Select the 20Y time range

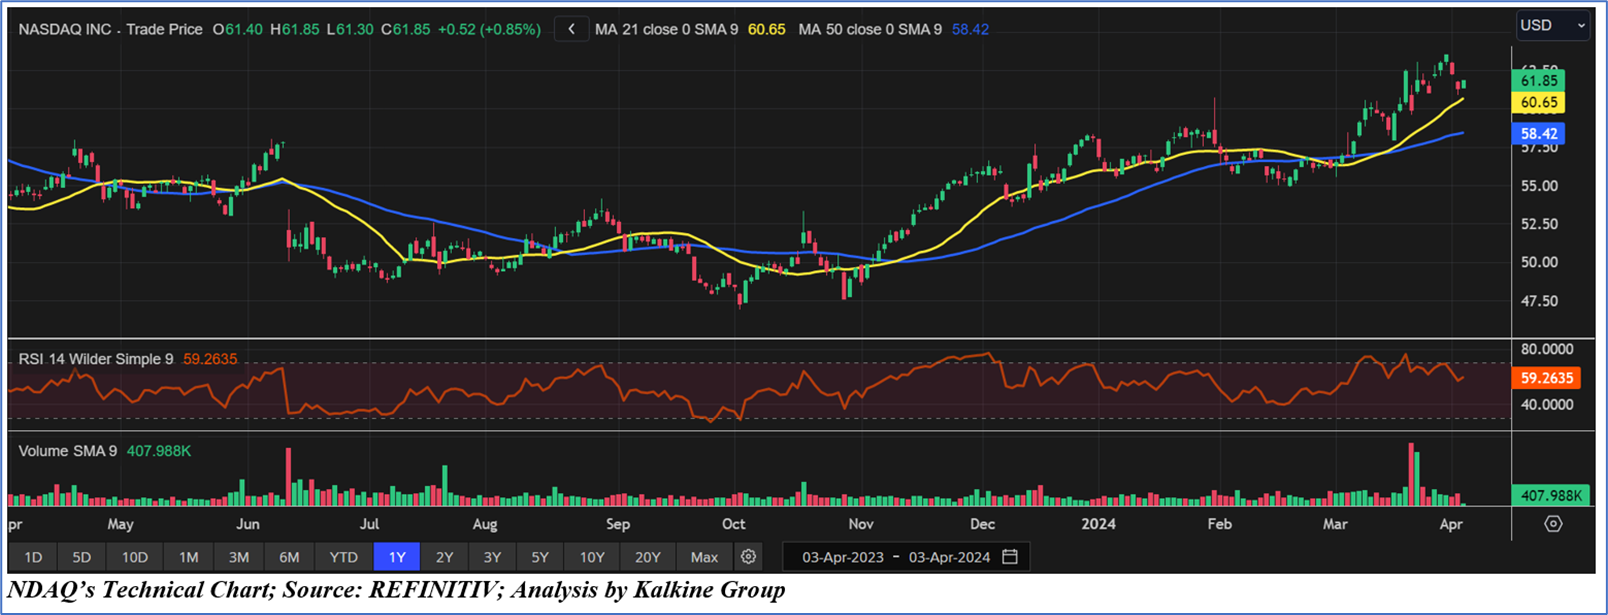tap(648, 557)
